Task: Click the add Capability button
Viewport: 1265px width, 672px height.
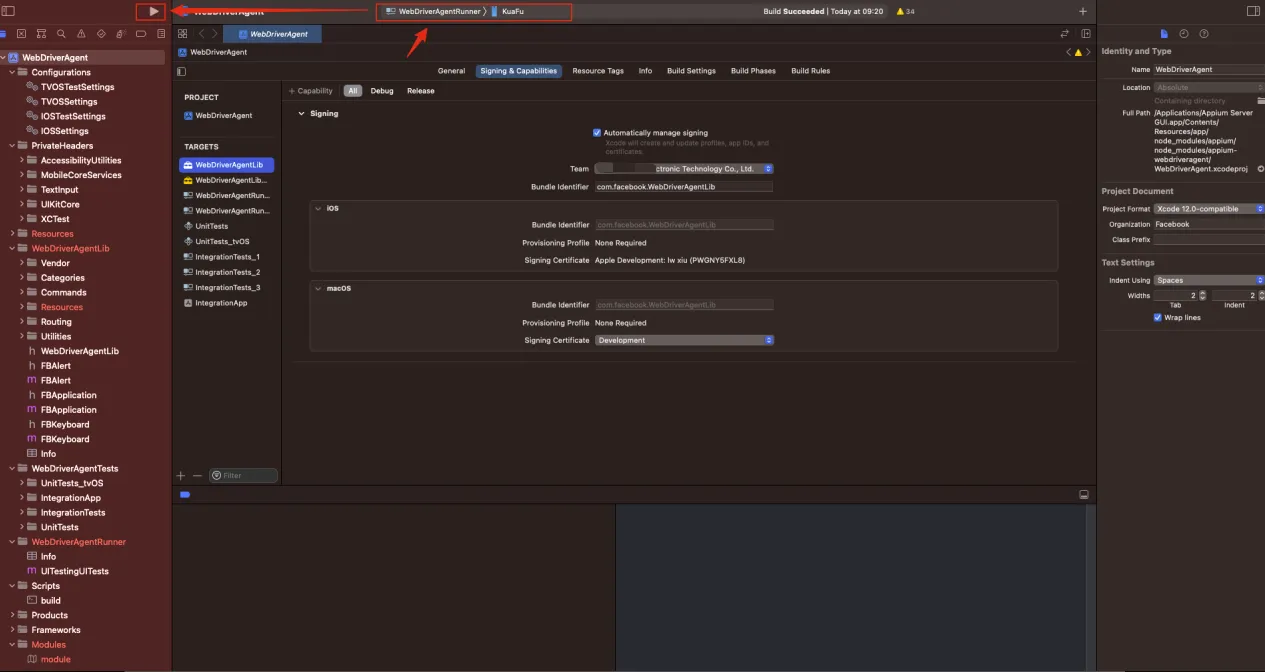Action: pos(311,91)
